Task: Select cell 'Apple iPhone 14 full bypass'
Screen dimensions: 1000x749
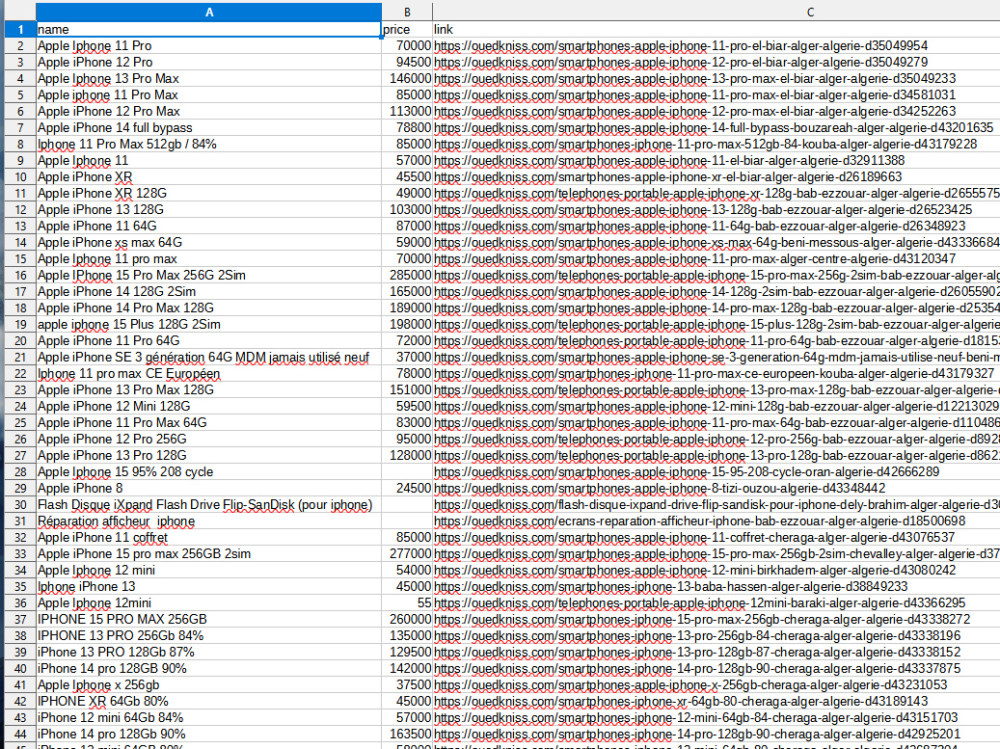Action: pyautogui.click(x=209, y=128)
